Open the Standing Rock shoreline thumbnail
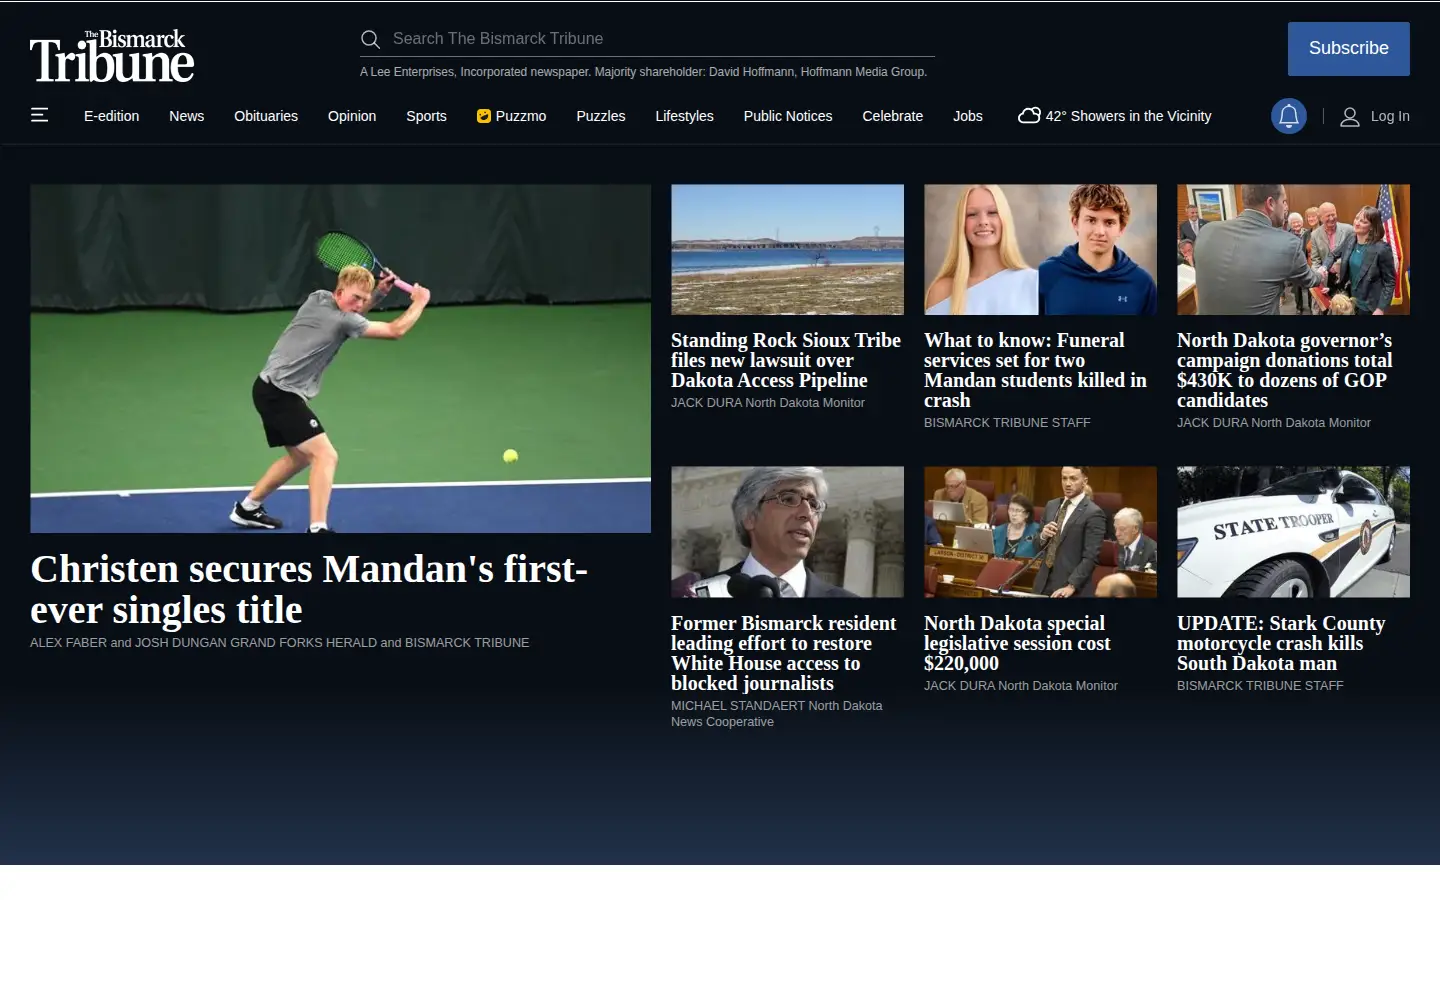The image size is (1440, 1000). (x=787, y=250)
